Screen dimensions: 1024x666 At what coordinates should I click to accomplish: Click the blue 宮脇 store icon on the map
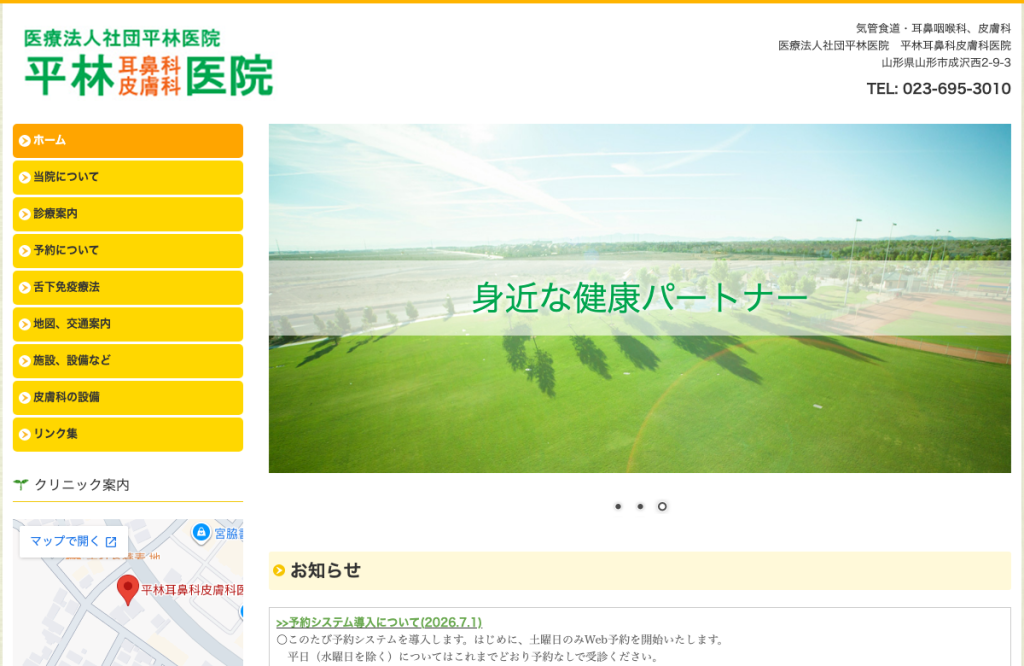click(201, 533)
